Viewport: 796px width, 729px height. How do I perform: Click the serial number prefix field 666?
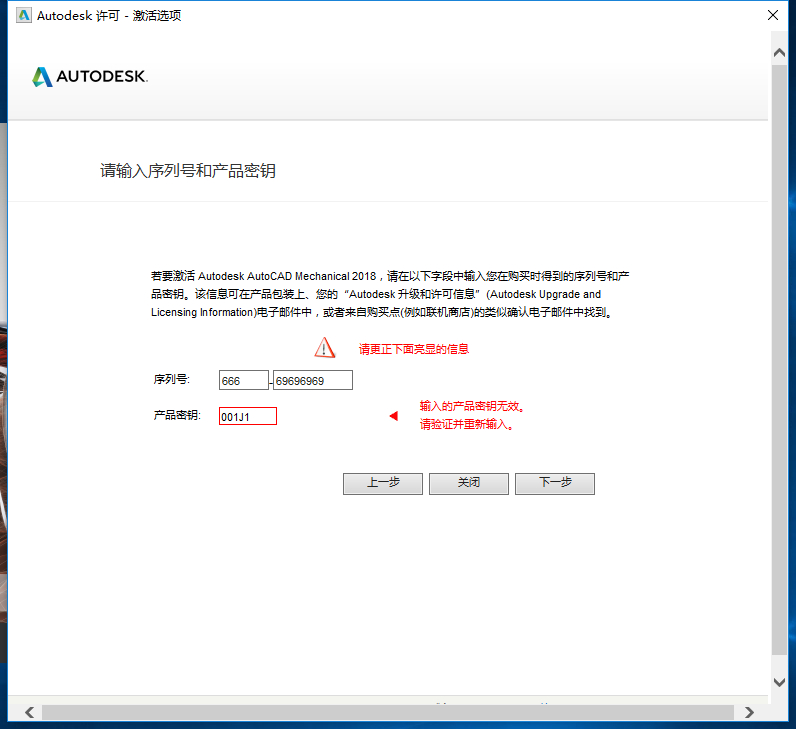tap(244, 380)
